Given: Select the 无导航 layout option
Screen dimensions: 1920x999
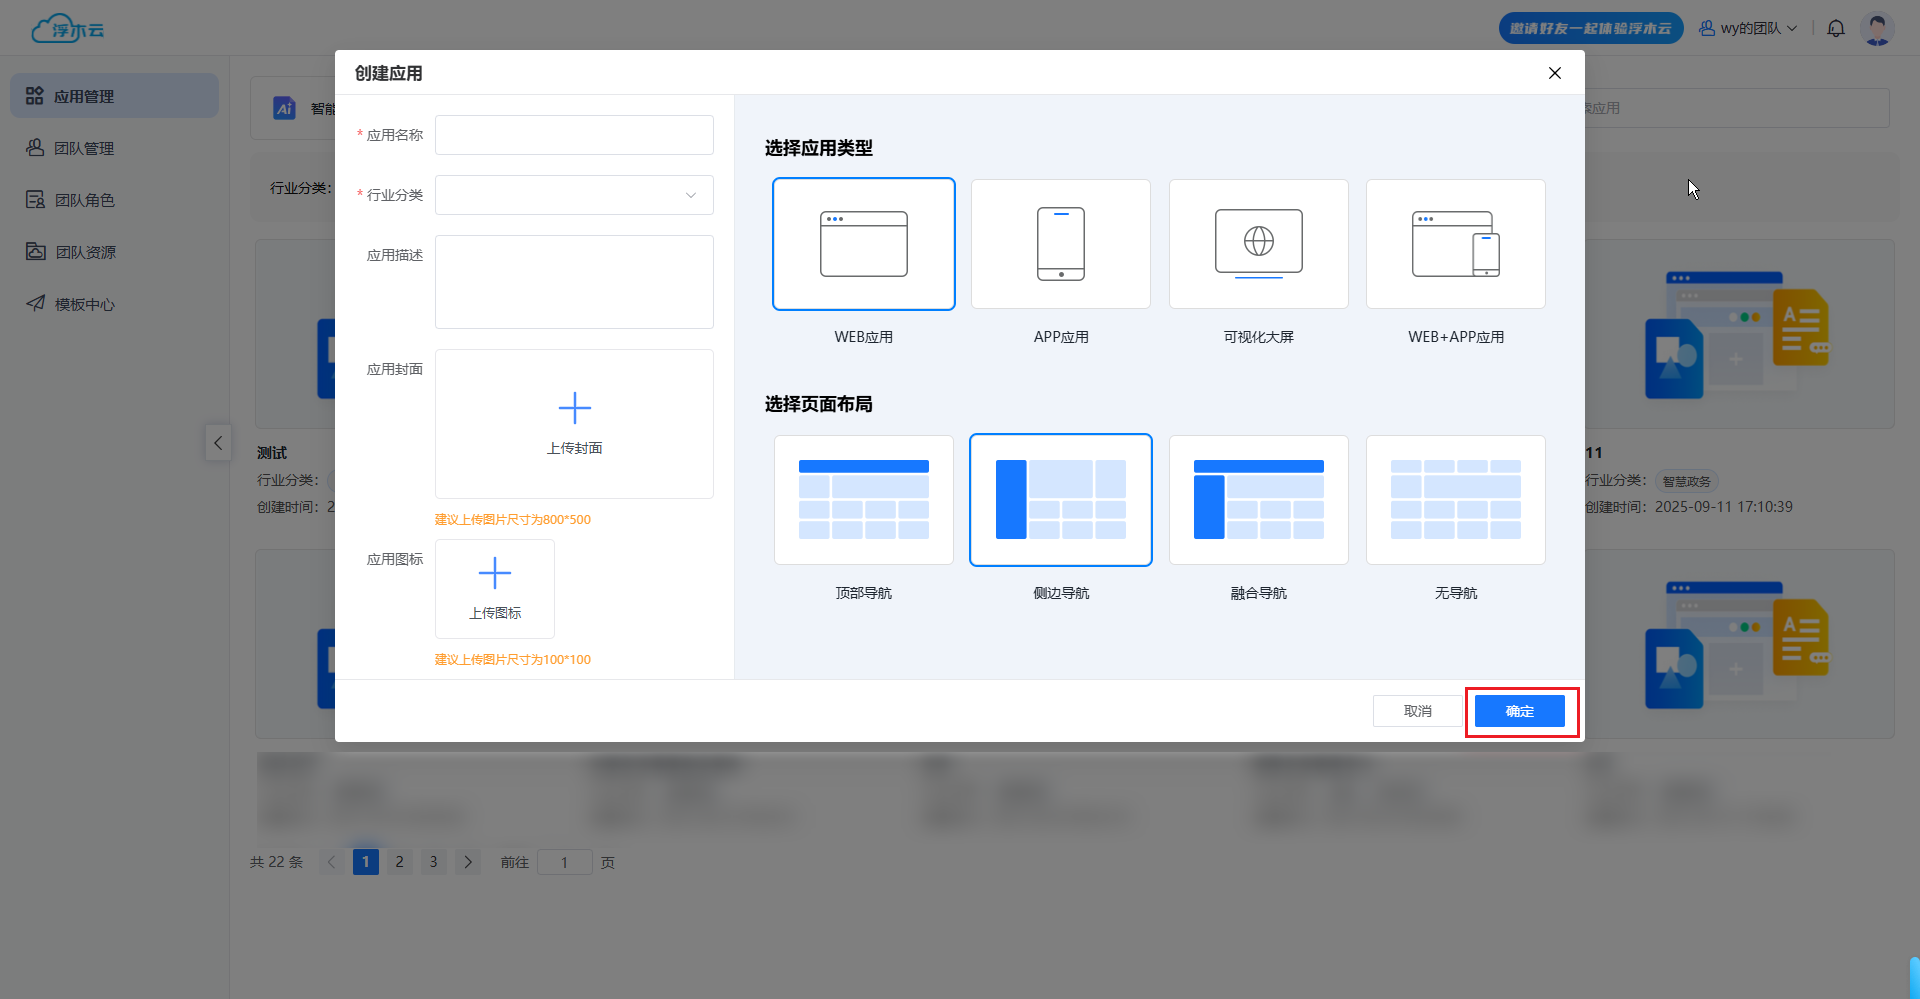Looking at the screenshot, I should click(1455, 500).
